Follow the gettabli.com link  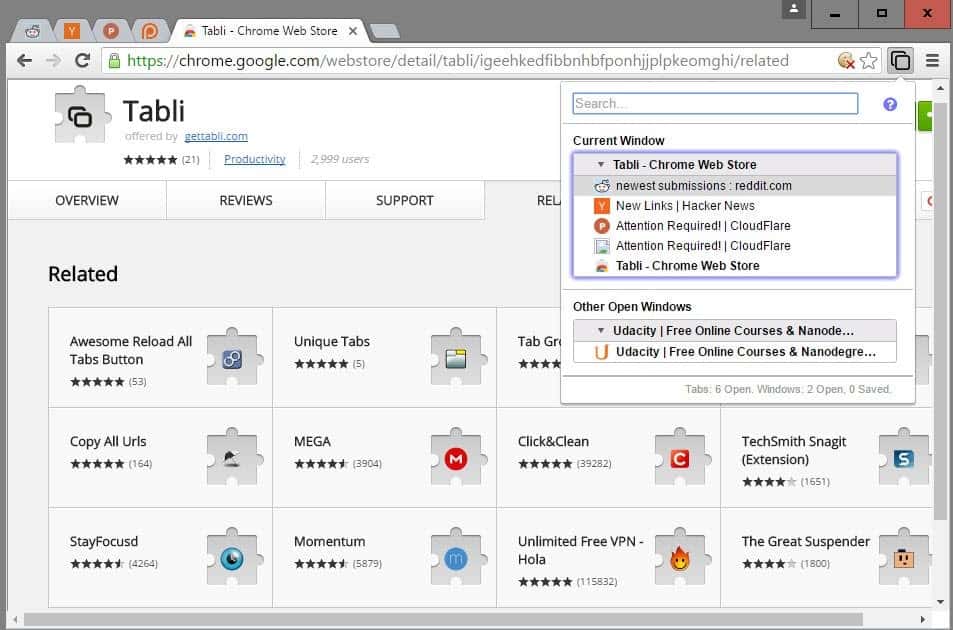pyautogui.click(x=216, y=136)
